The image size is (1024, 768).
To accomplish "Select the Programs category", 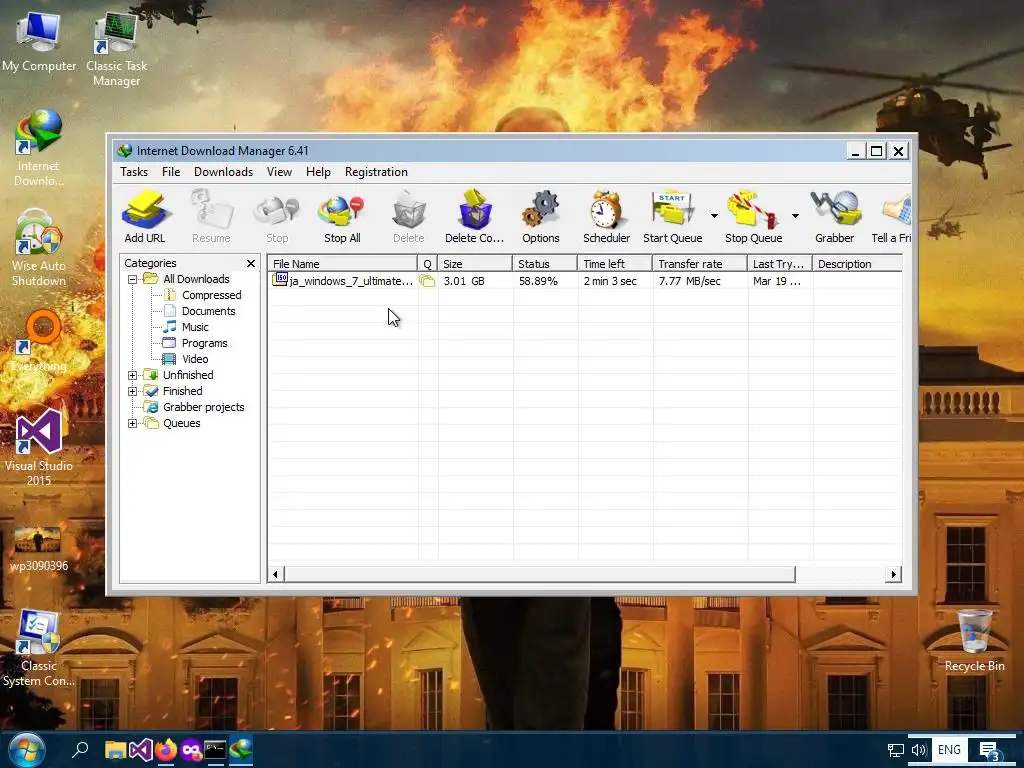I will (204, 344).
